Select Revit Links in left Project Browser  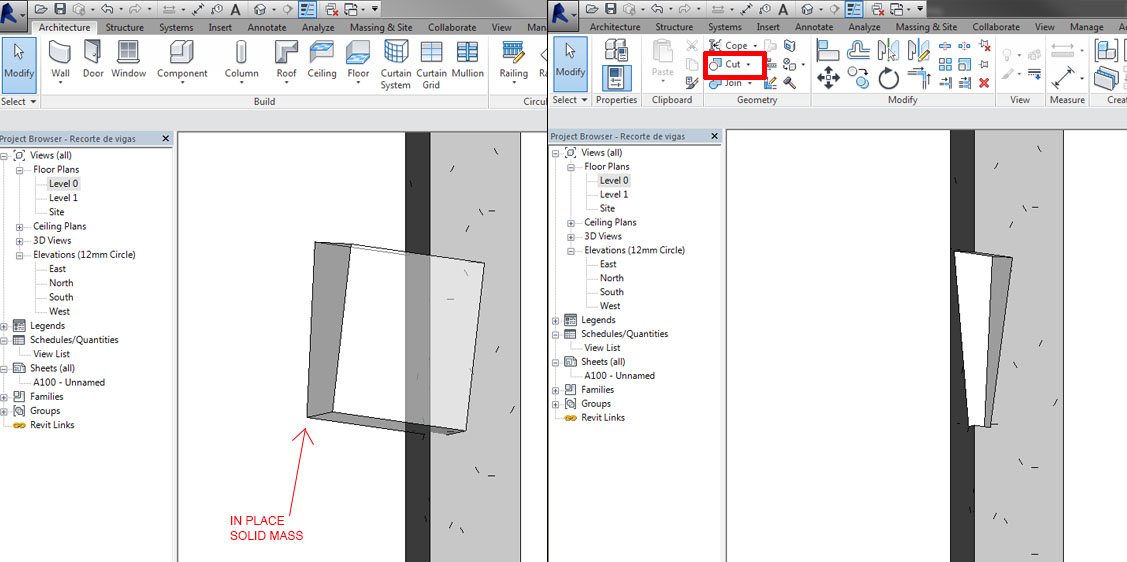[x=52, y=425]
